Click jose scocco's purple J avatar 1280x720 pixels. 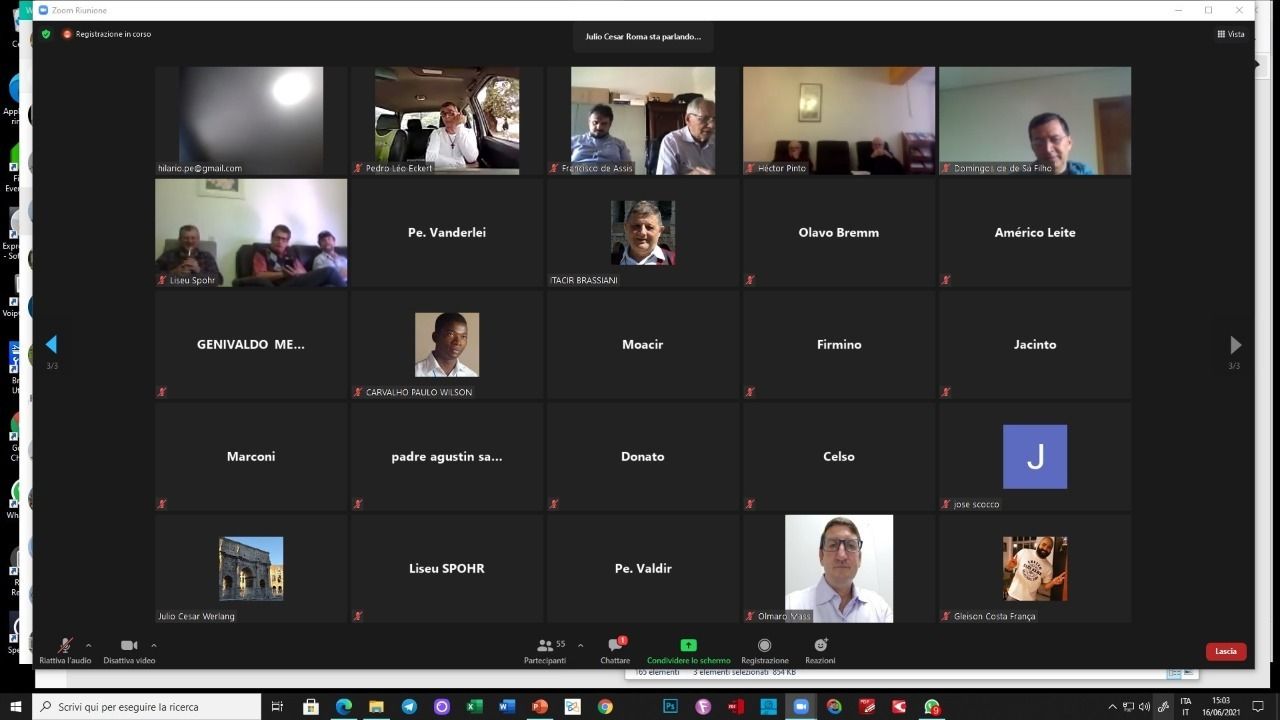pos(1035,457)
